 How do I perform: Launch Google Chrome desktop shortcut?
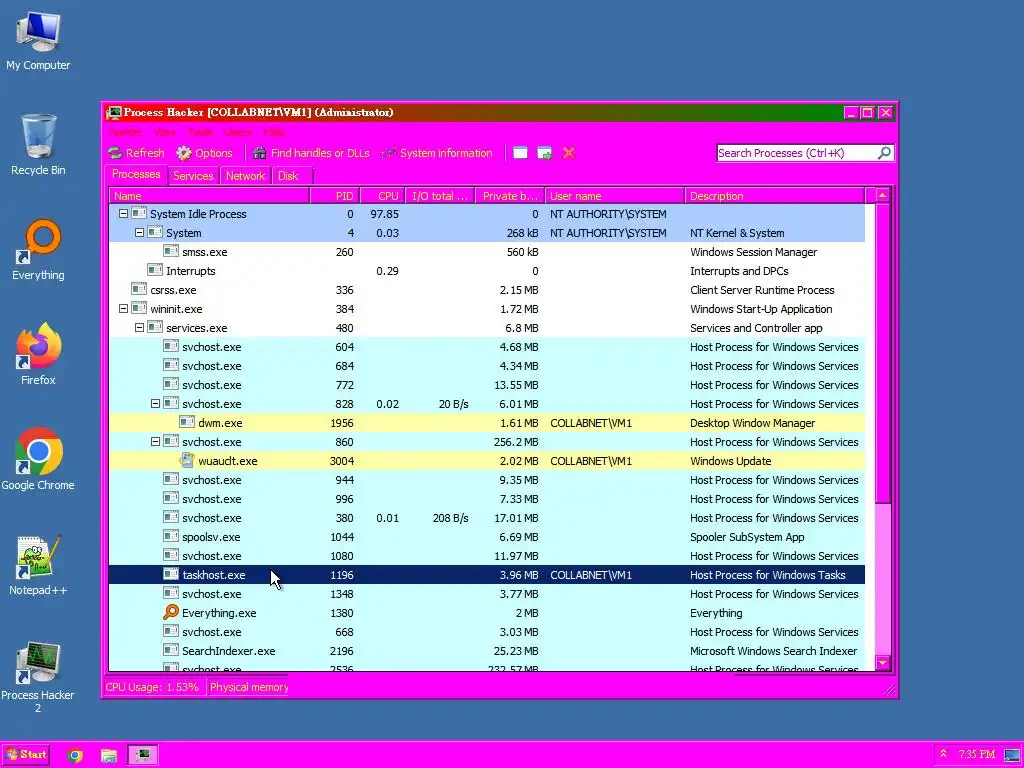[38, 460]
